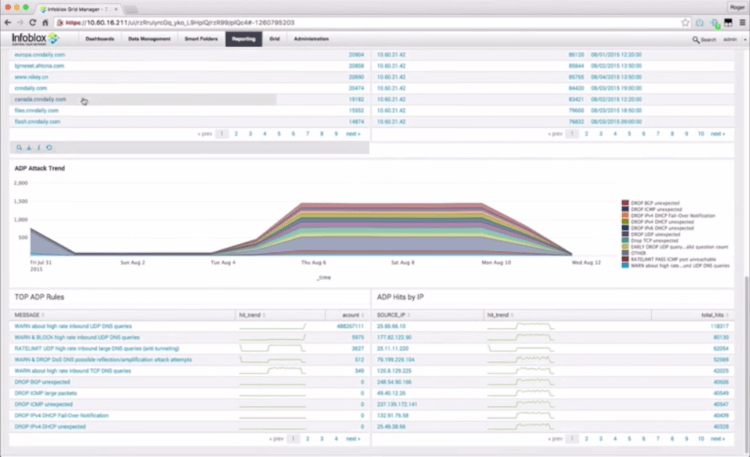The width and height of the screenshot is (750, 457).
Task: Sort by the MESSAGE column header
Action: [x=26, y=314]
